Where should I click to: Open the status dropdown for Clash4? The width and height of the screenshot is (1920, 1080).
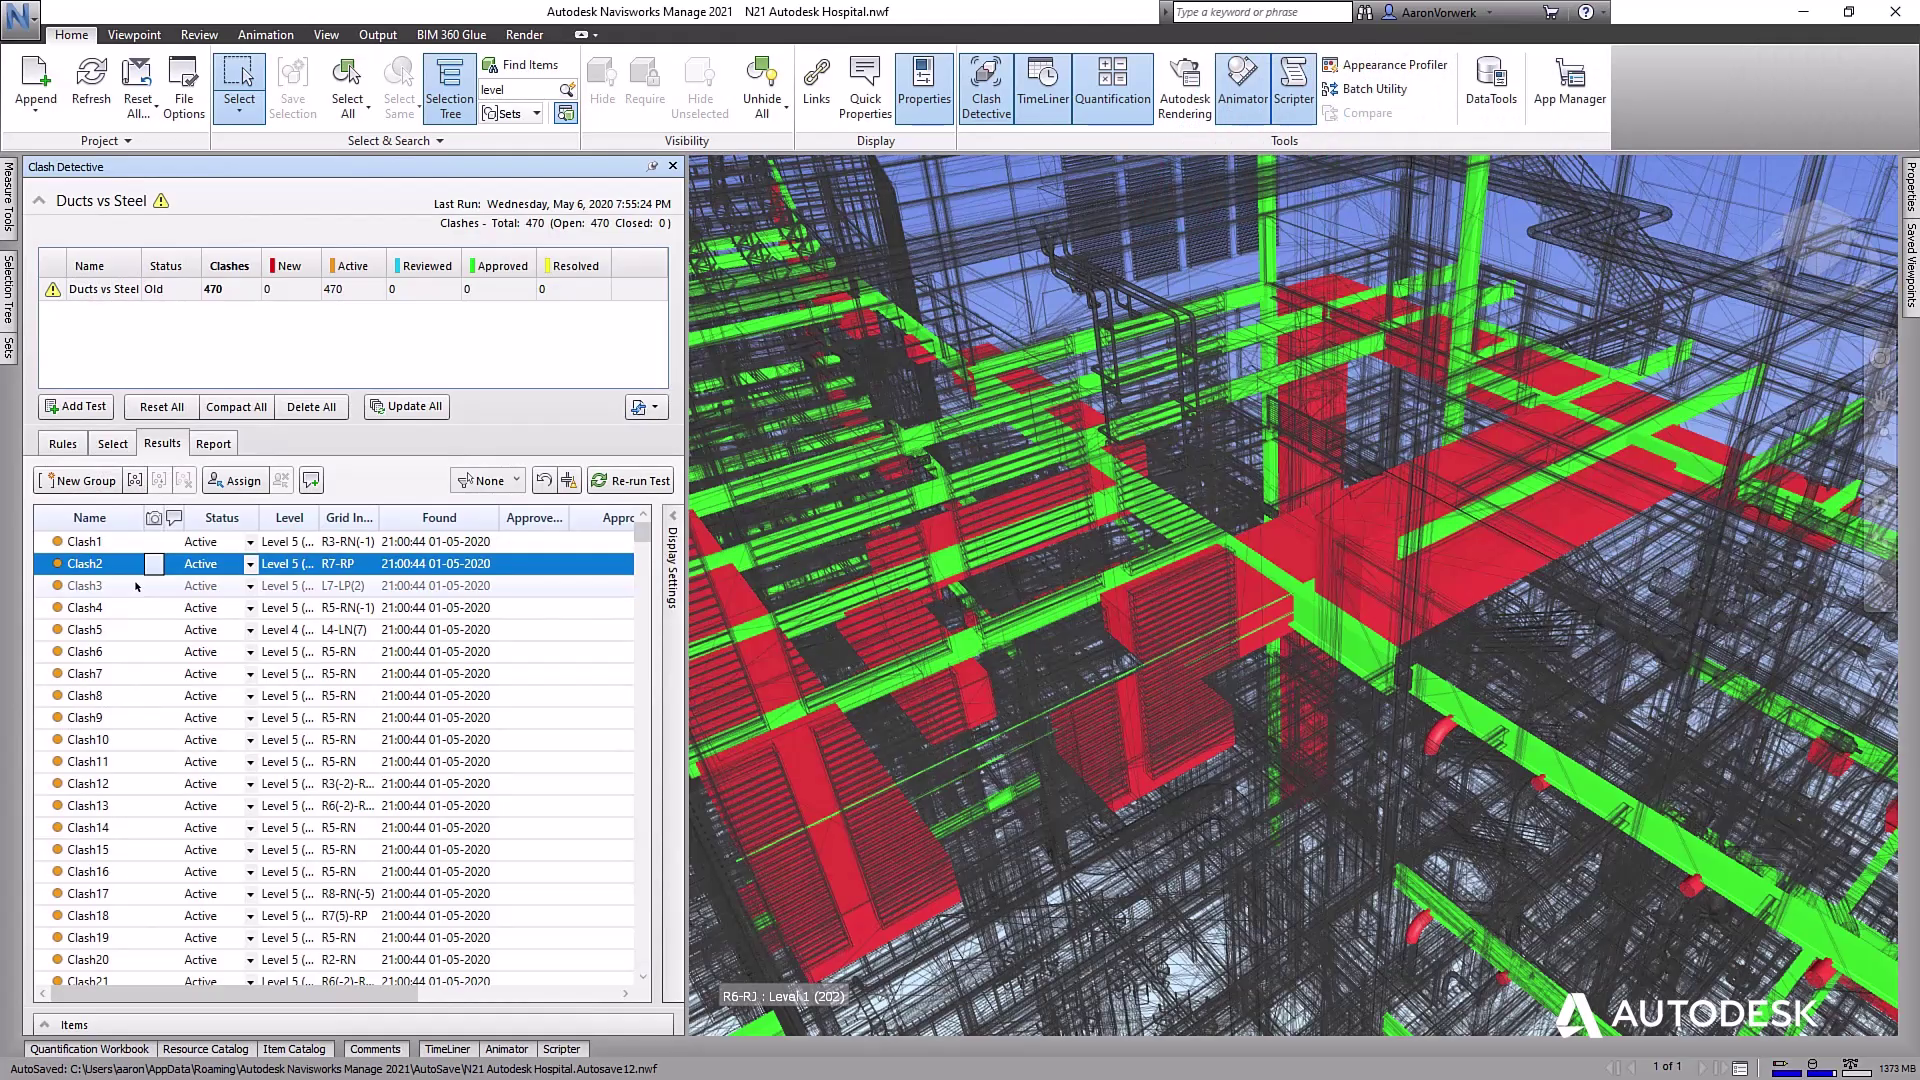pos(250,608)
